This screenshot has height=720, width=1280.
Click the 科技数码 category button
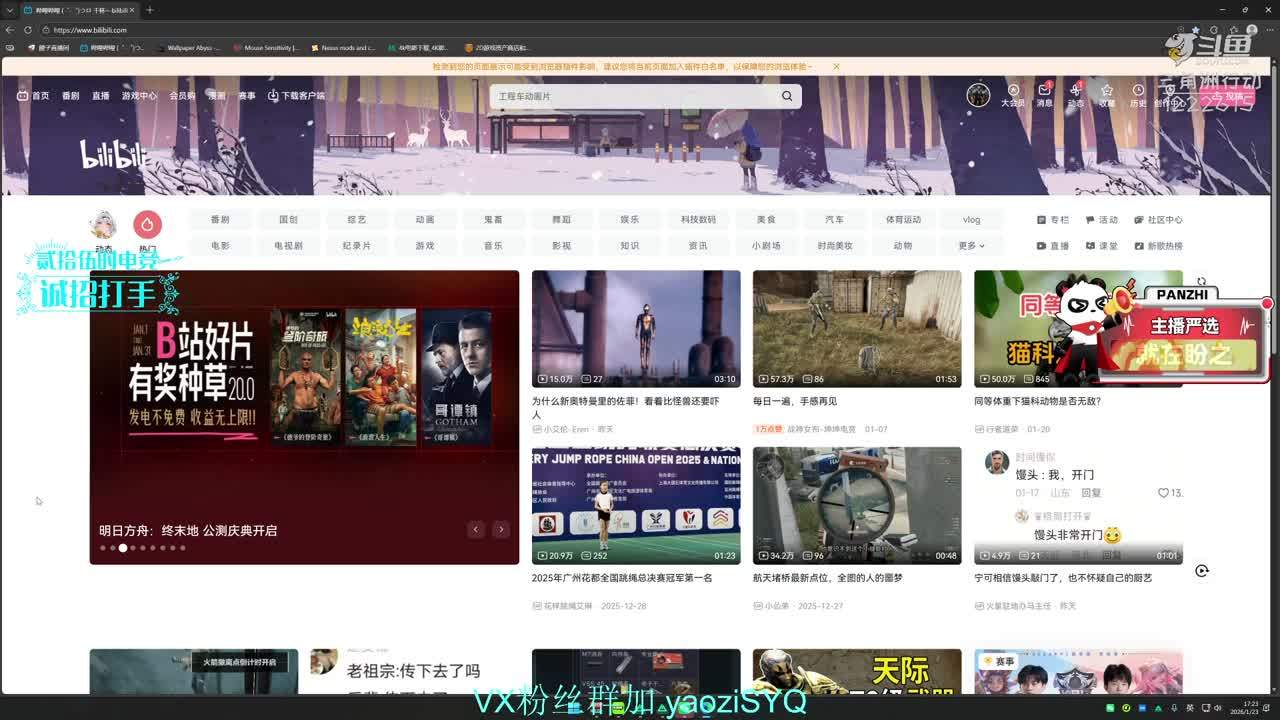point(698,219)
